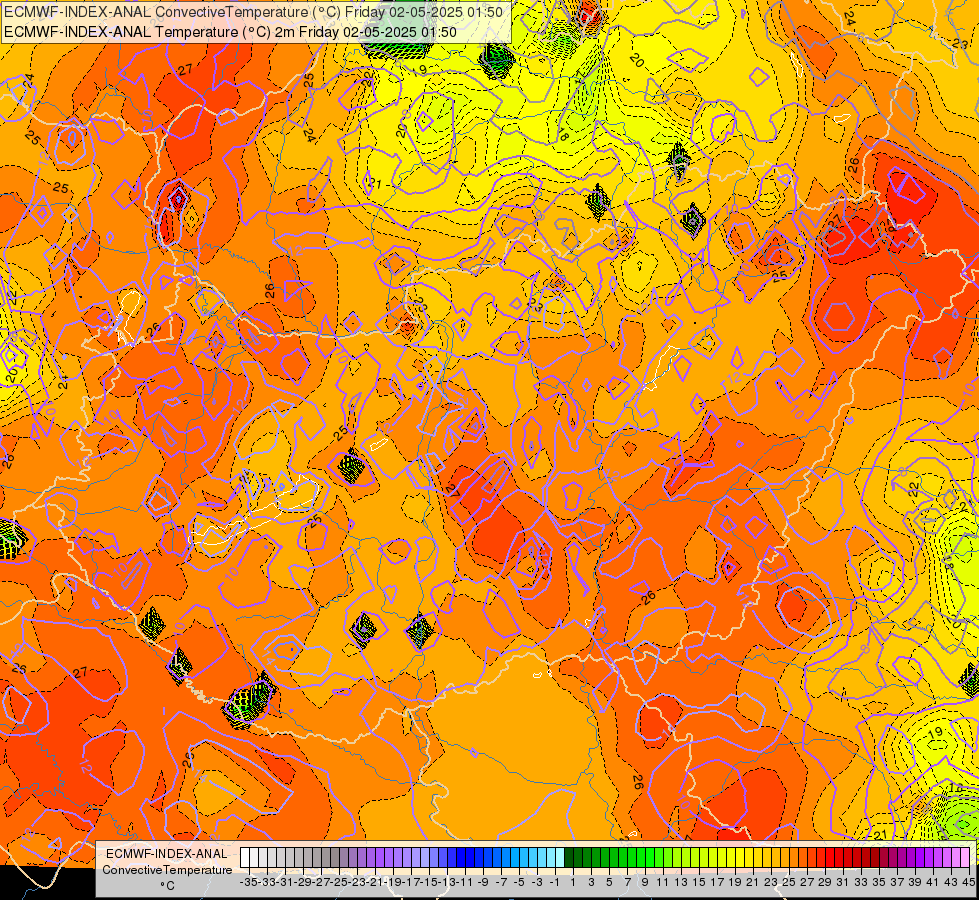Image resolution: width=979 pixels, height=900 pixels.
Task: Click the 31 legend scale value
Action: 844,882
